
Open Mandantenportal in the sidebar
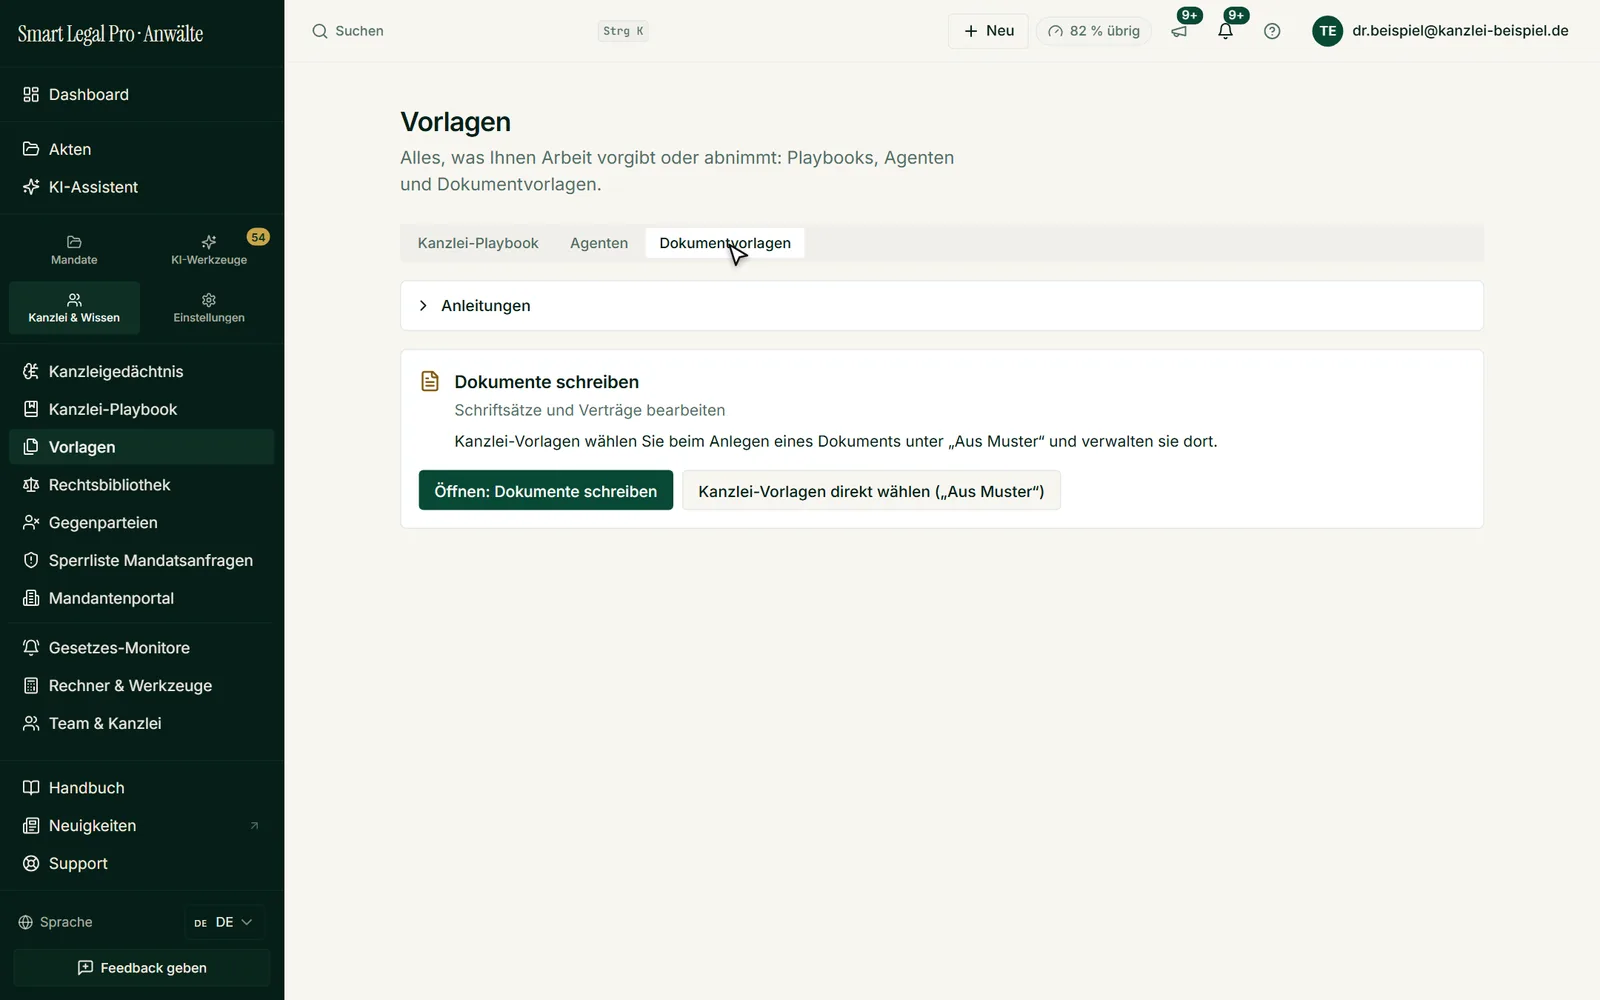point(142,599)
